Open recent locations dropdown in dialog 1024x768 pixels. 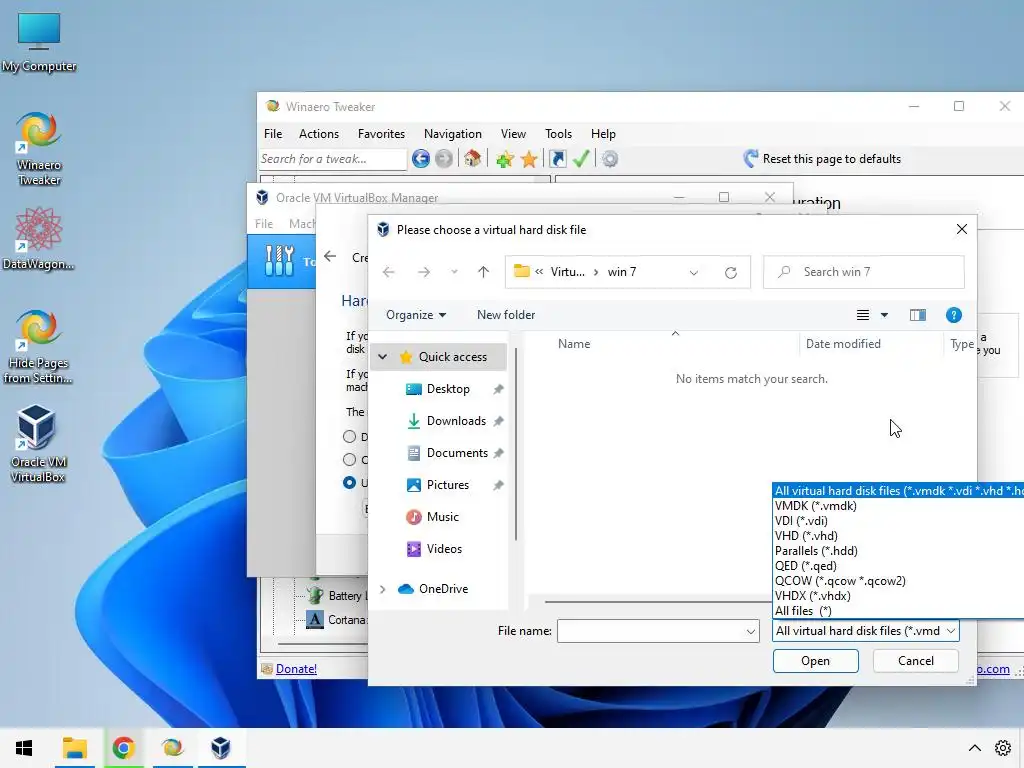tap(454, 272)
